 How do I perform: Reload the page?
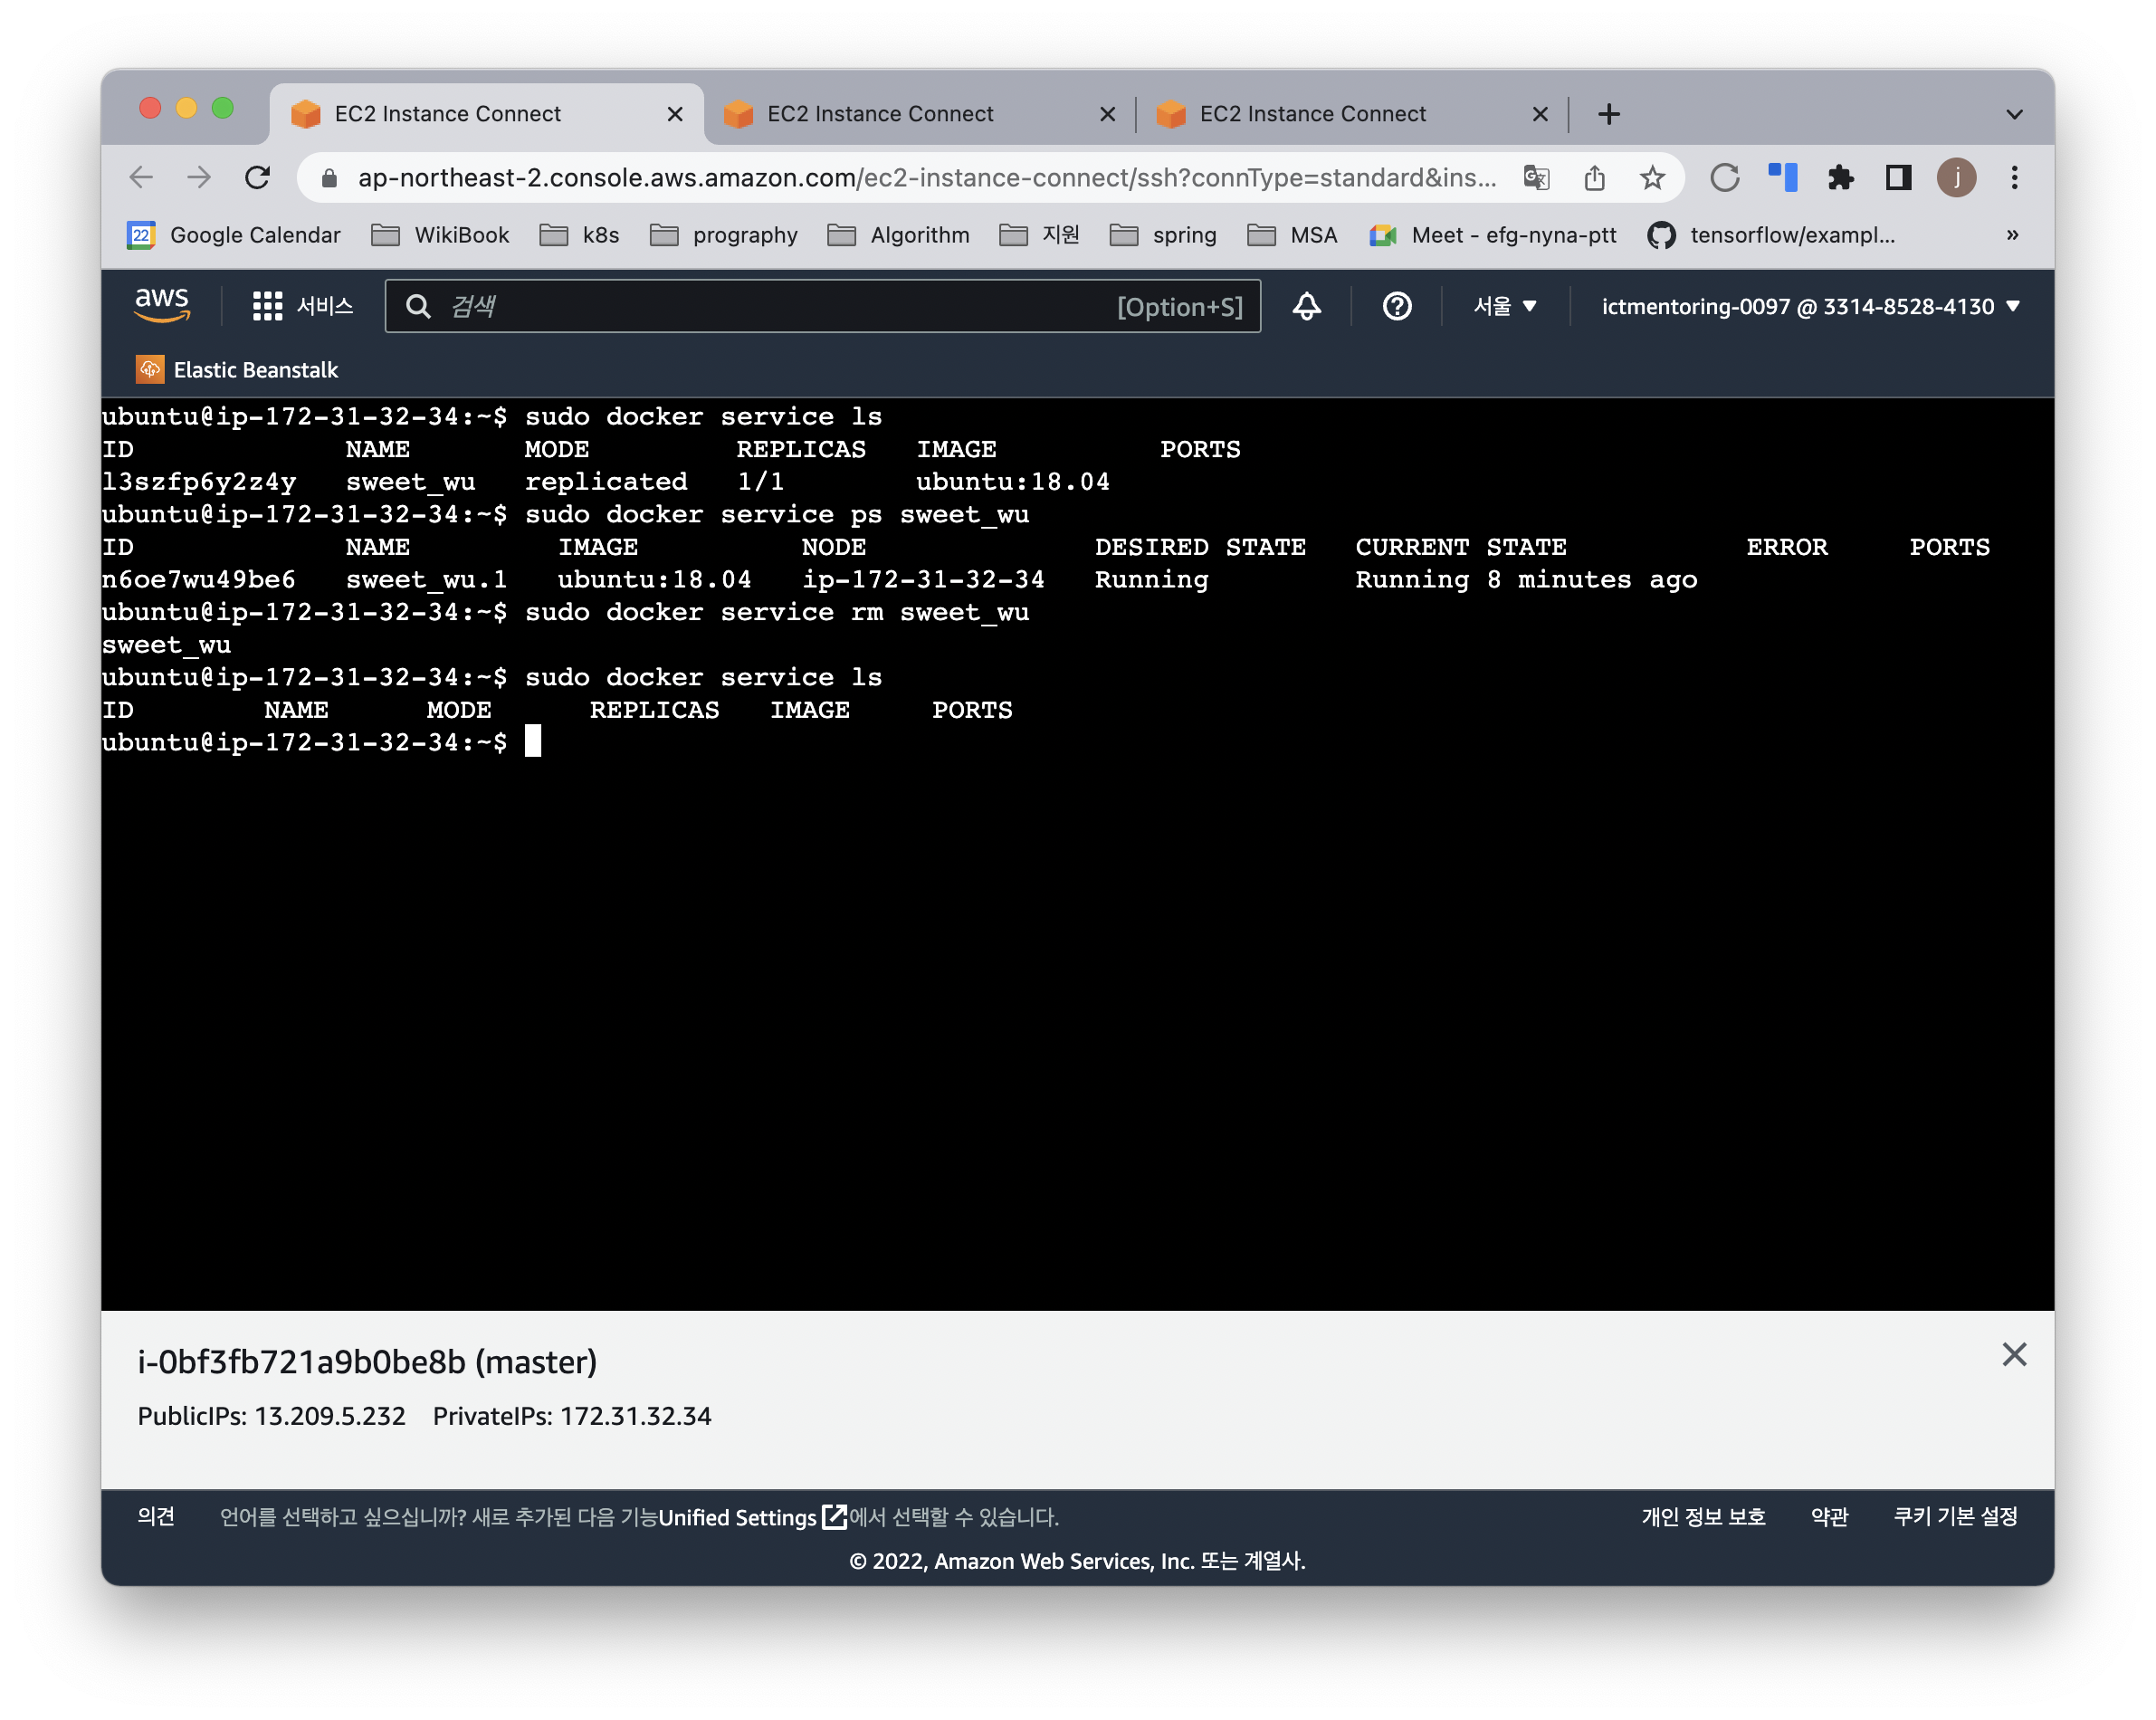[x=258, y=178]
